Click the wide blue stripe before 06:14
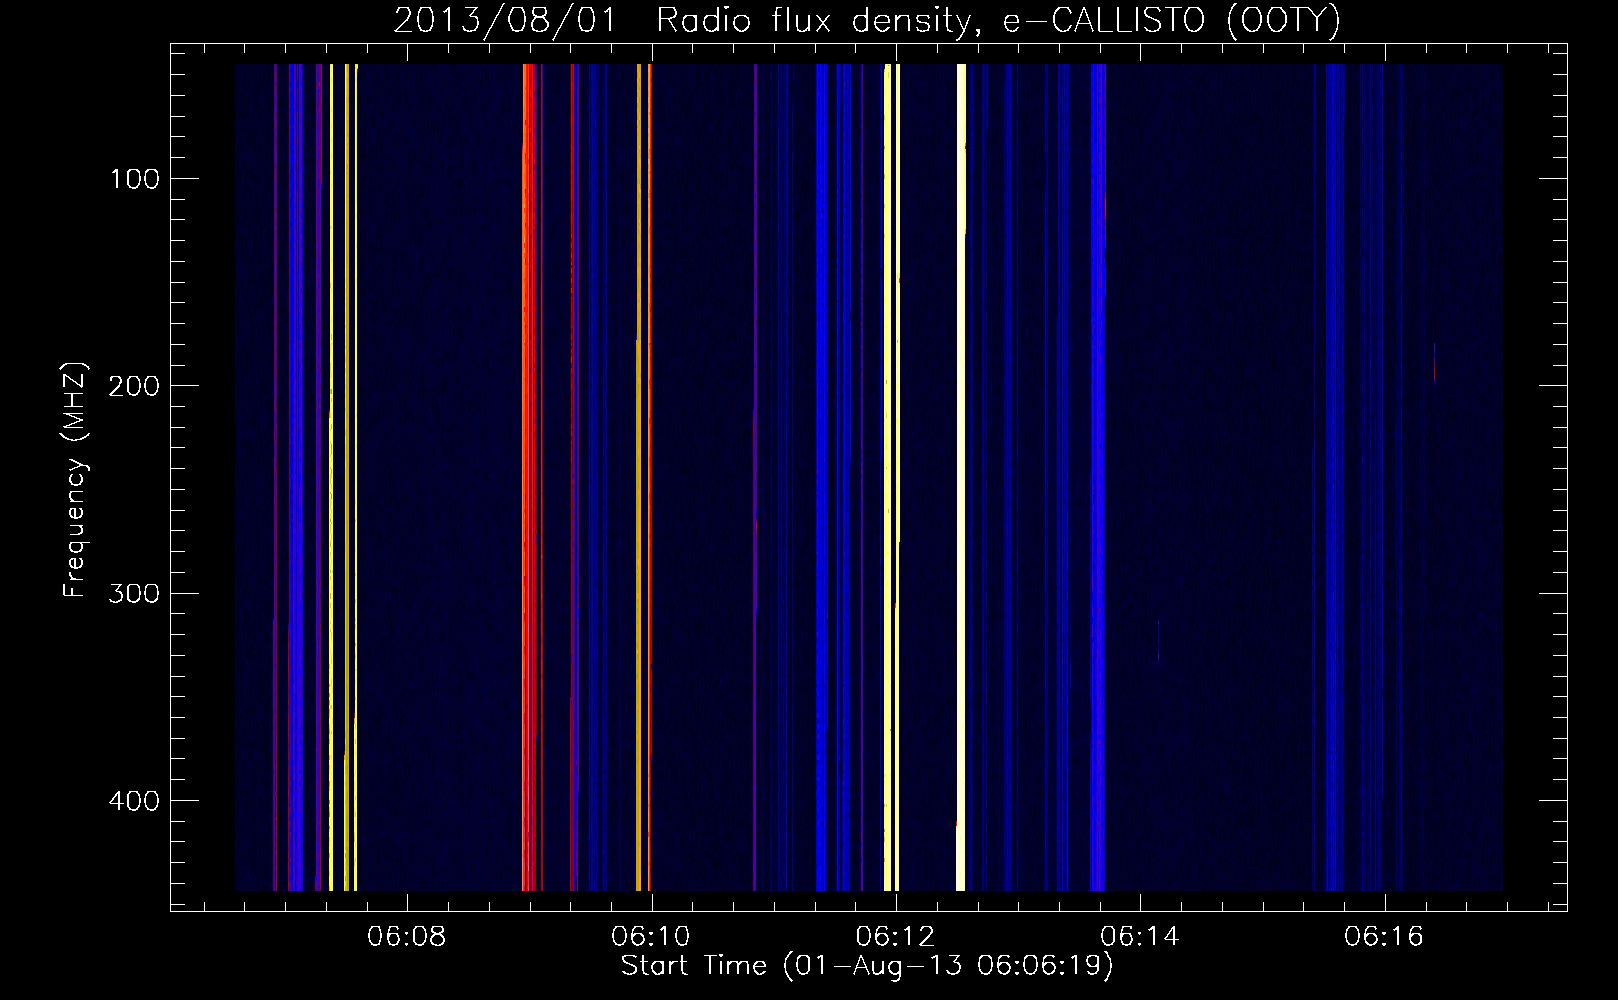This screenshot has height=1000, width=1618. coord(1098,477)
